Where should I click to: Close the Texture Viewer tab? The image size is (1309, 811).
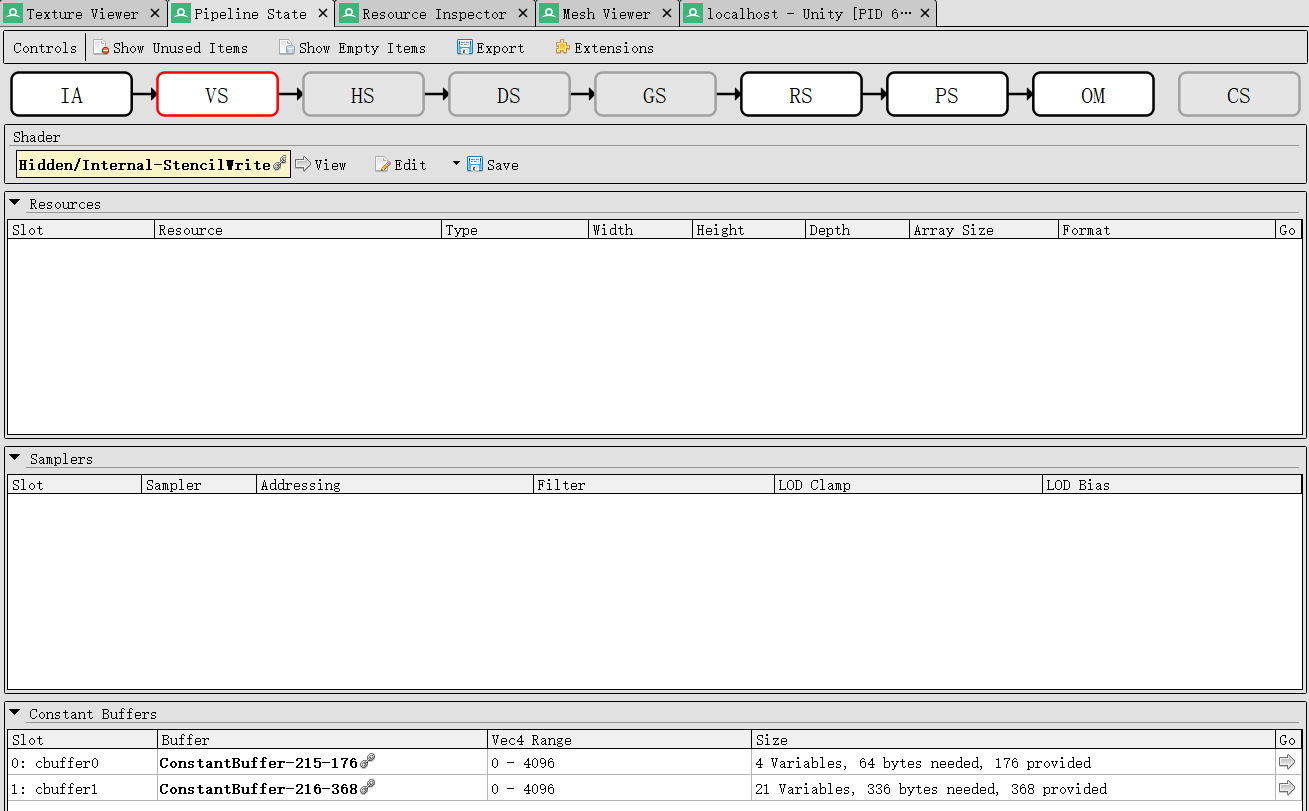(155, 14)
